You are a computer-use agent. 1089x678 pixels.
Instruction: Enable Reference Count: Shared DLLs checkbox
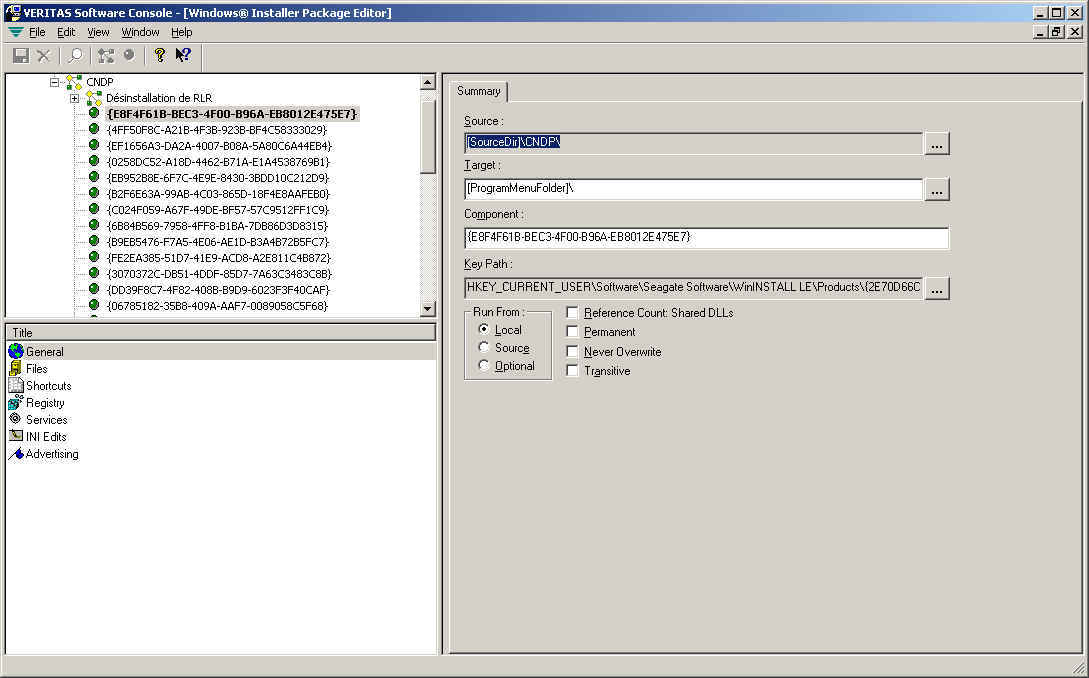572,313
